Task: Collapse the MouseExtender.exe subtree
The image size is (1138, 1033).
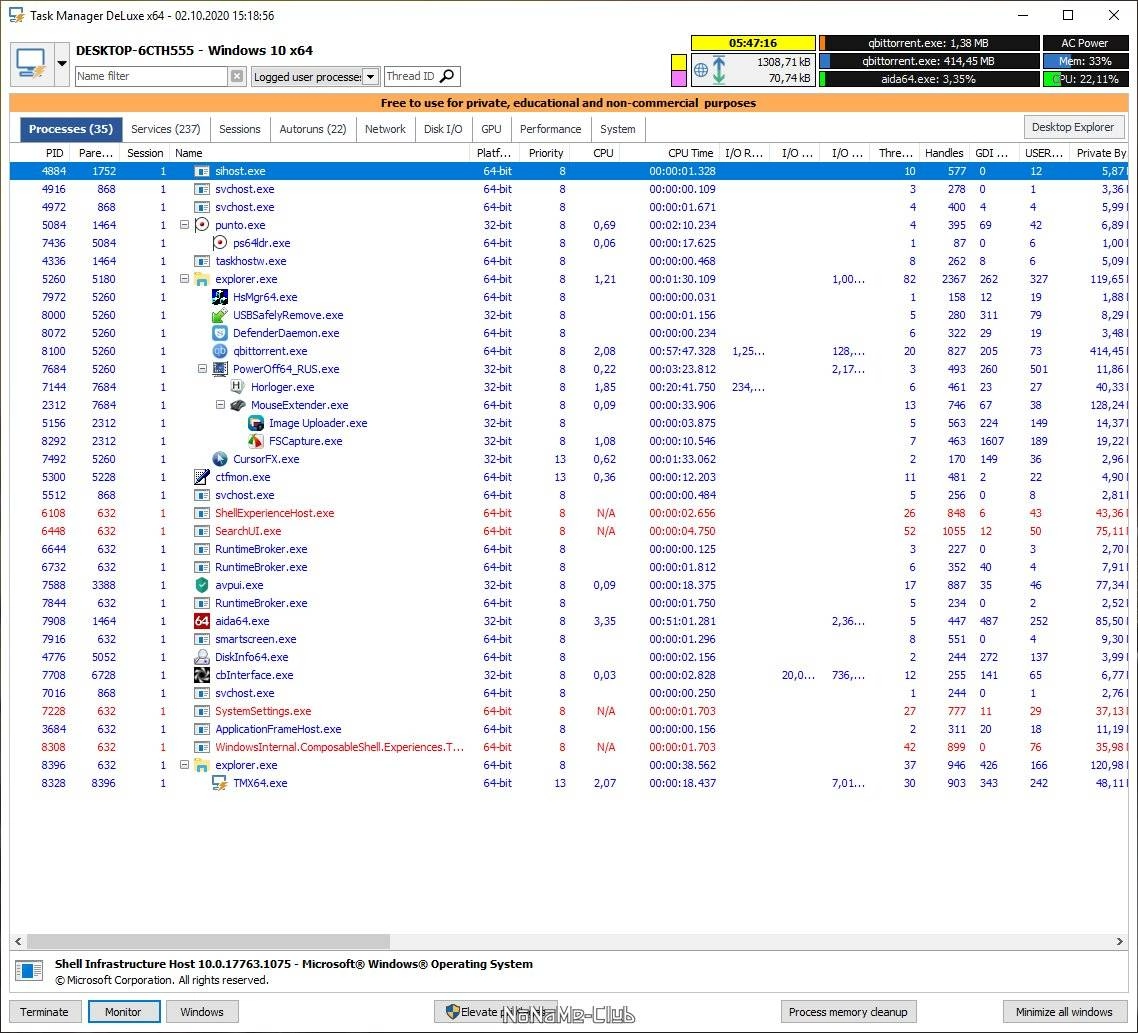Action: (x=220, y=405)
